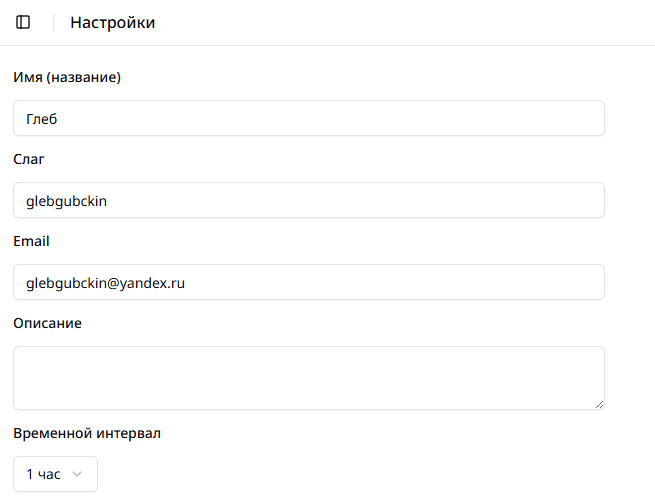Click the divider next to sidebar icon
Screen dimensions: 655x504
[53, 22]
